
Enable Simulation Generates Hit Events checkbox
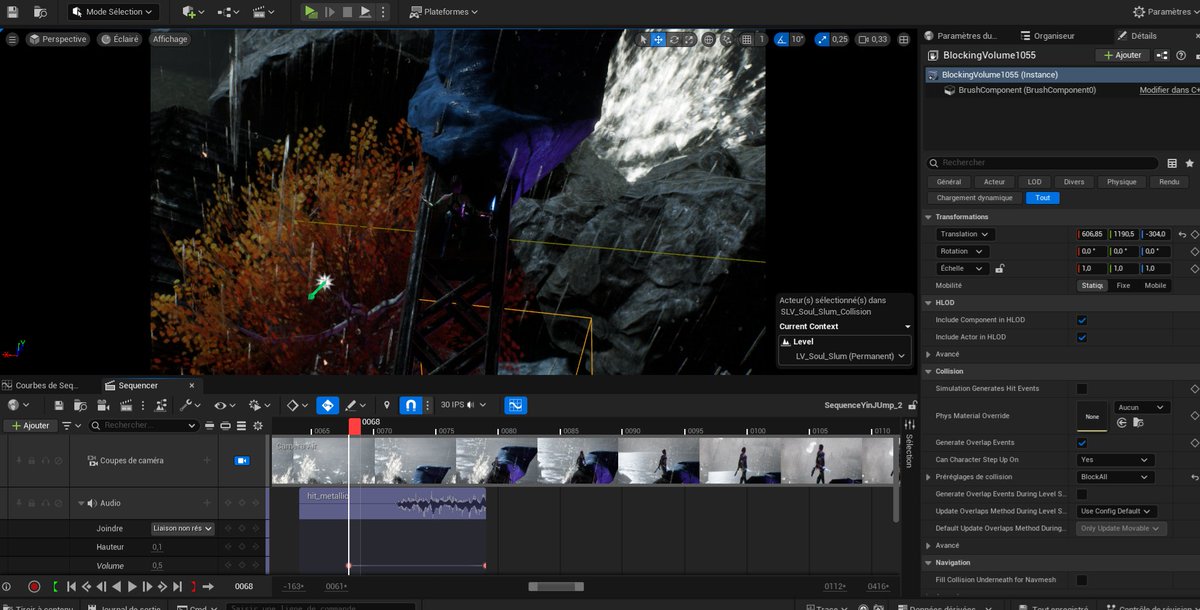click(1082, 388)
